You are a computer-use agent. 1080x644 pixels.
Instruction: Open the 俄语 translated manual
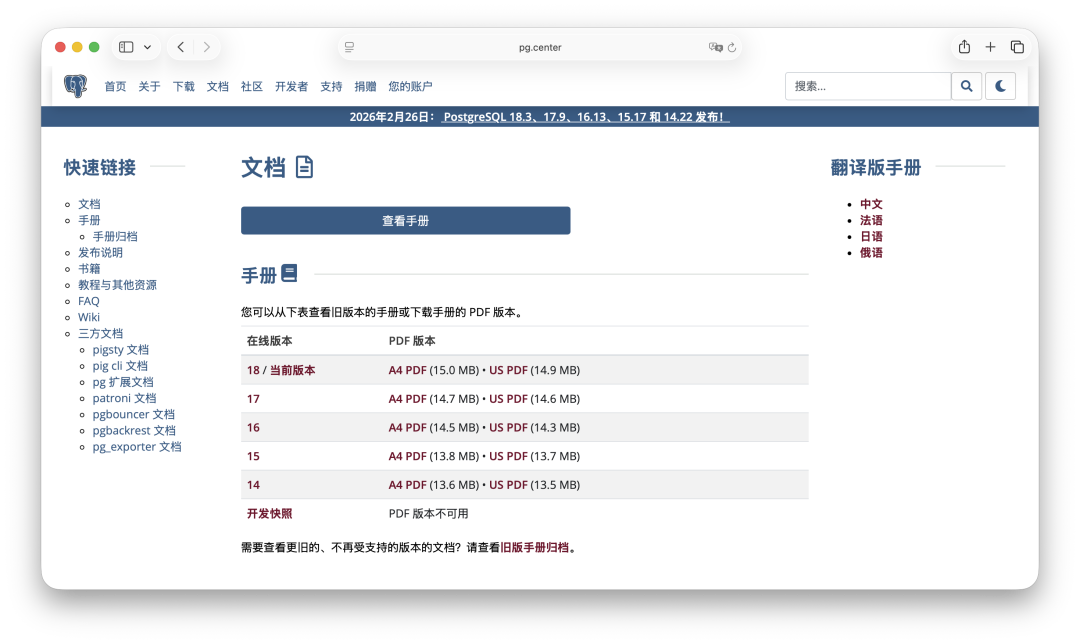click(871, 252)
